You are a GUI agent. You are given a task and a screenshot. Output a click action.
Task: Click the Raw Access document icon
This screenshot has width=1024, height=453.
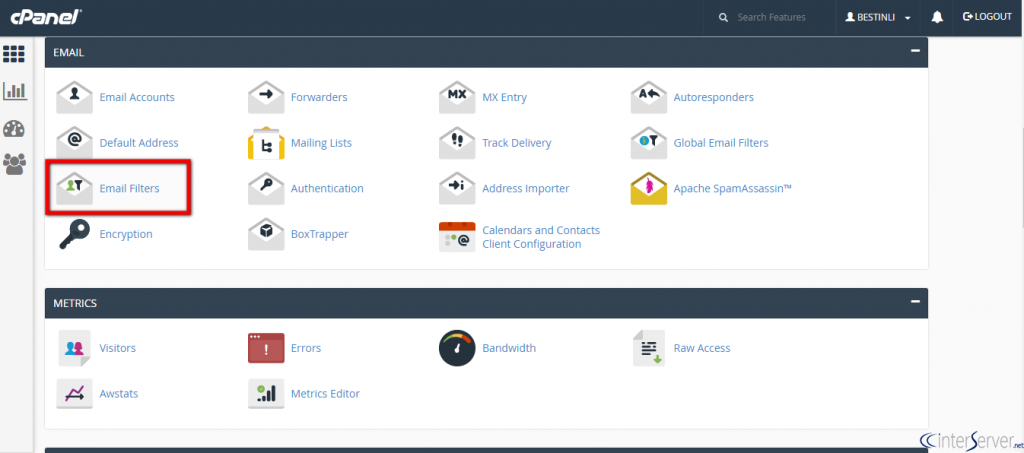pos(648,348)
